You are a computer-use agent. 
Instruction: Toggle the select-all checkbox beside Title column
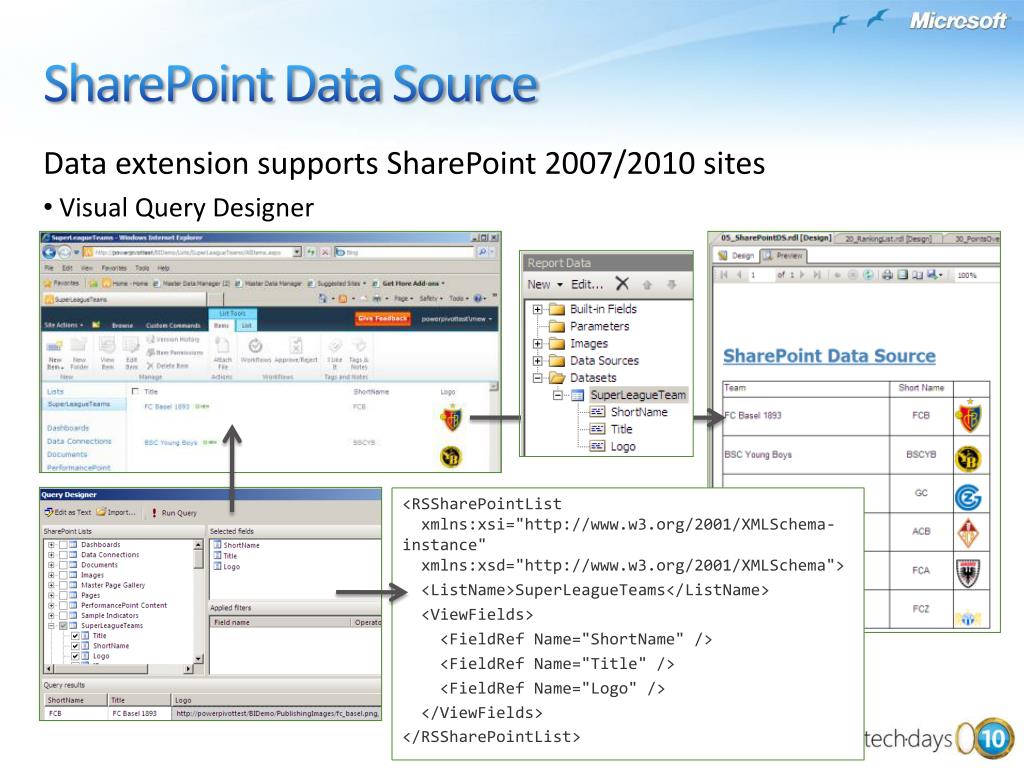click(135, 391)
